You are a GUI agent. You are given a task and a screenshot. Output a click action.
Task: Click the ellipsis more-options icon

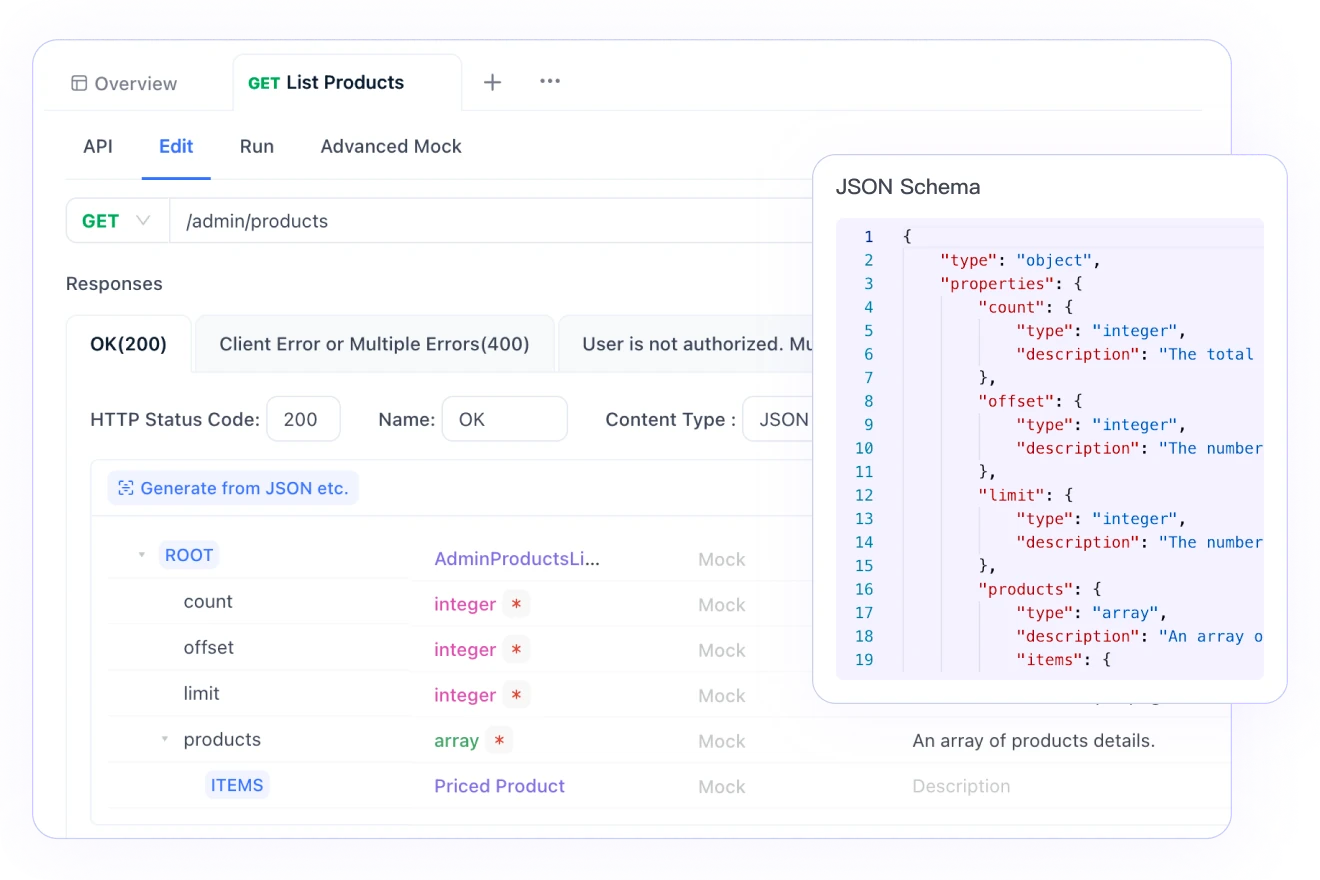(x=549, y=82)
